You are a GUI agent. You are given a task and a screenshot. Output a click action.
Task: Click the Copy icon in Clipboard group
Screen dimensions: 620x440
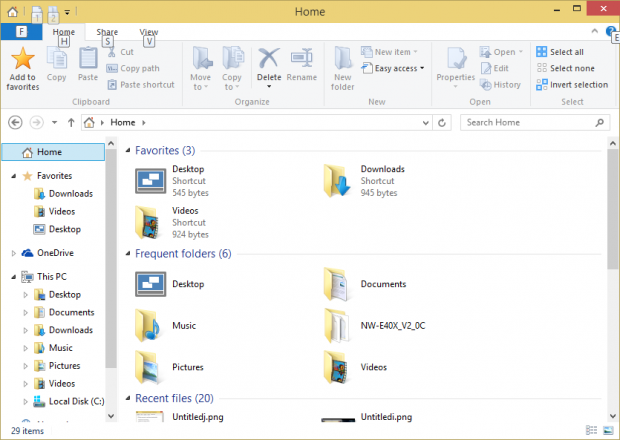(57, 59)
